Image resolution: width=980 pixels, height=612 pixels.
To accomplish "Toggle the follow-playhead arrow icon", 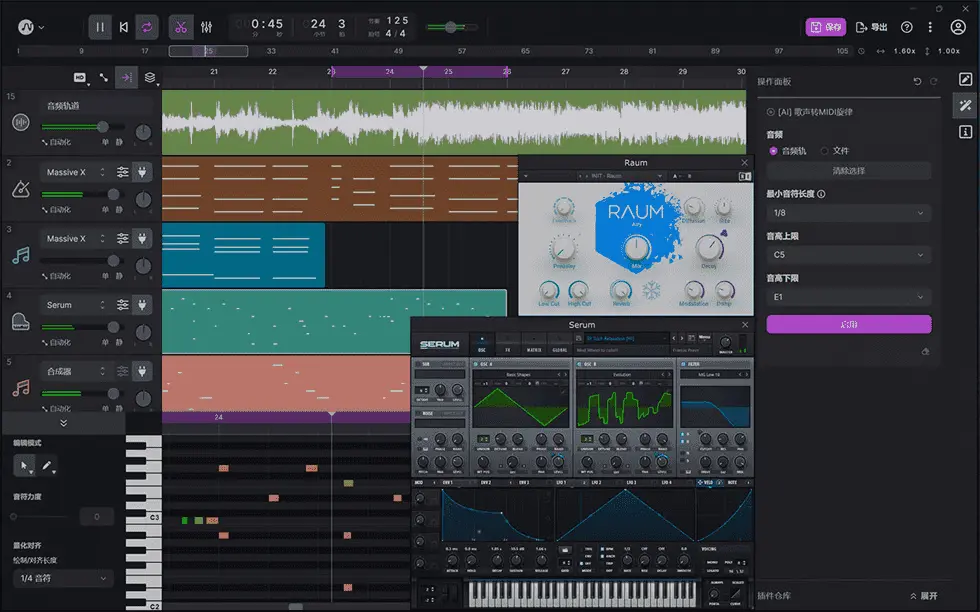I will [x=126, y=78].
